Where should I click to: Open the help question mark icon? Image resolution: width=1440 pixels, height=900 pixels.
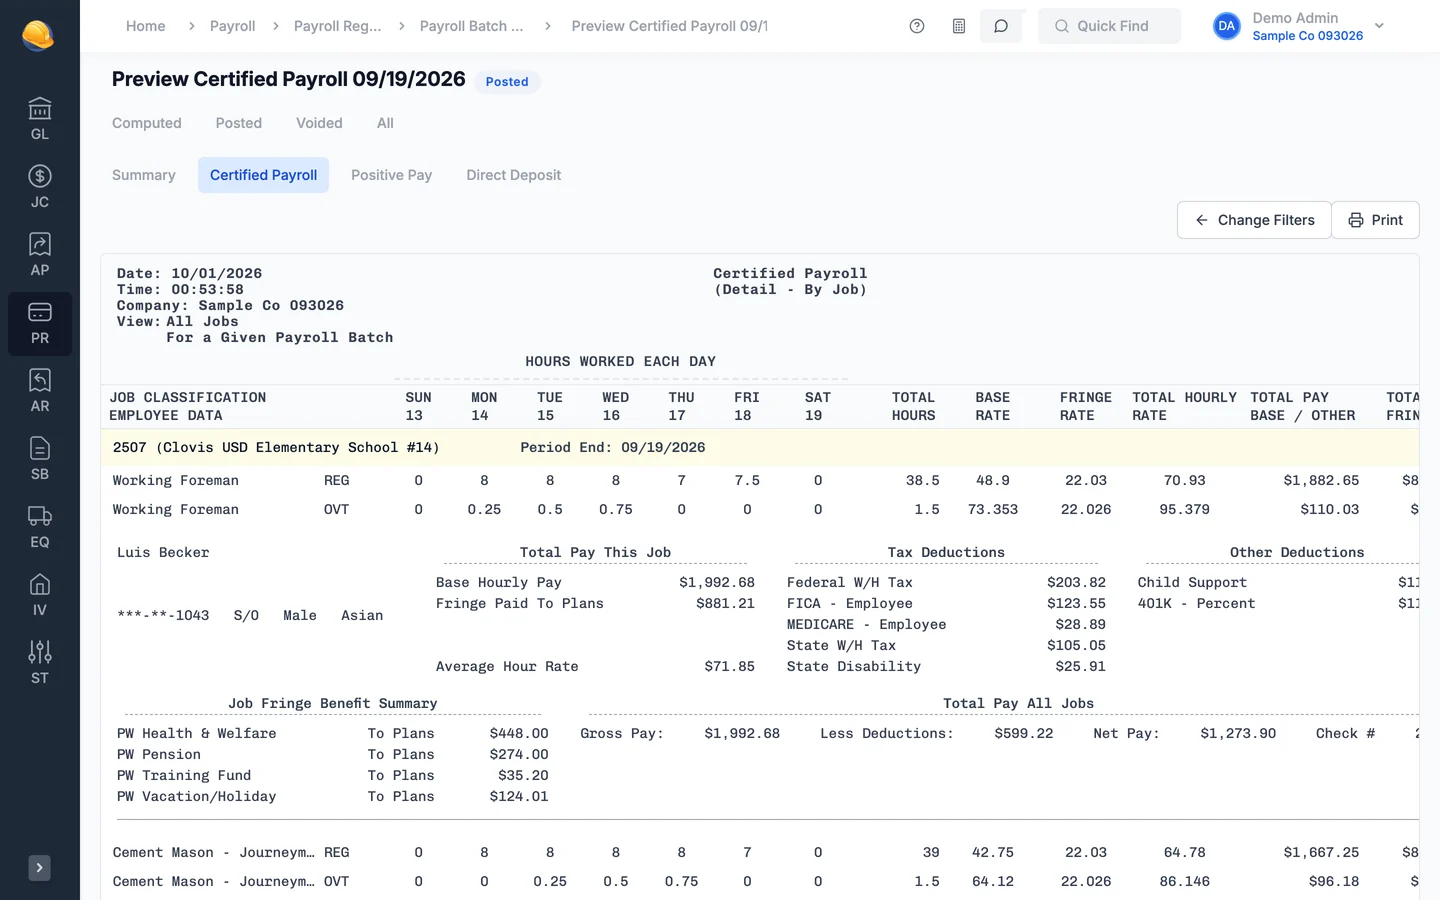click(x=917, y=26)
